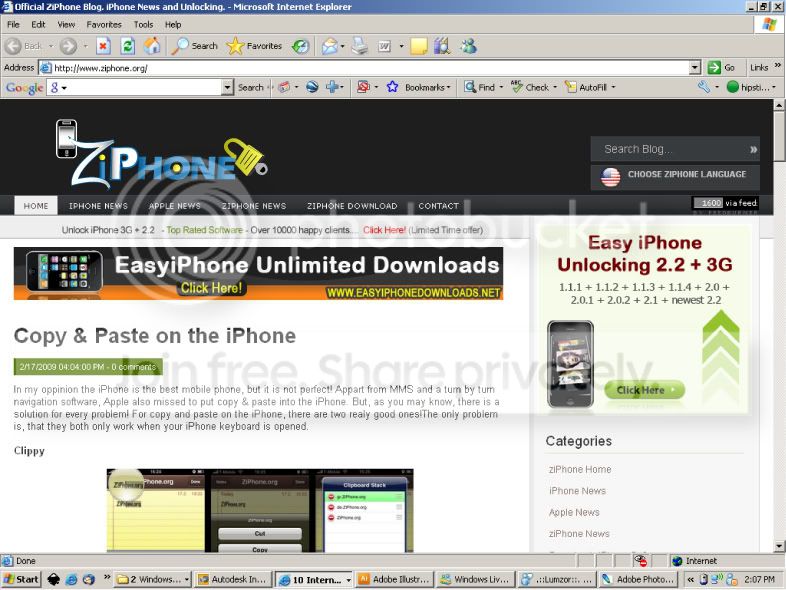Click the red 'Click Here!' offer link
The height and width of the screenshot is (590, 786).
pyautogui.click(x=384, y=230)
